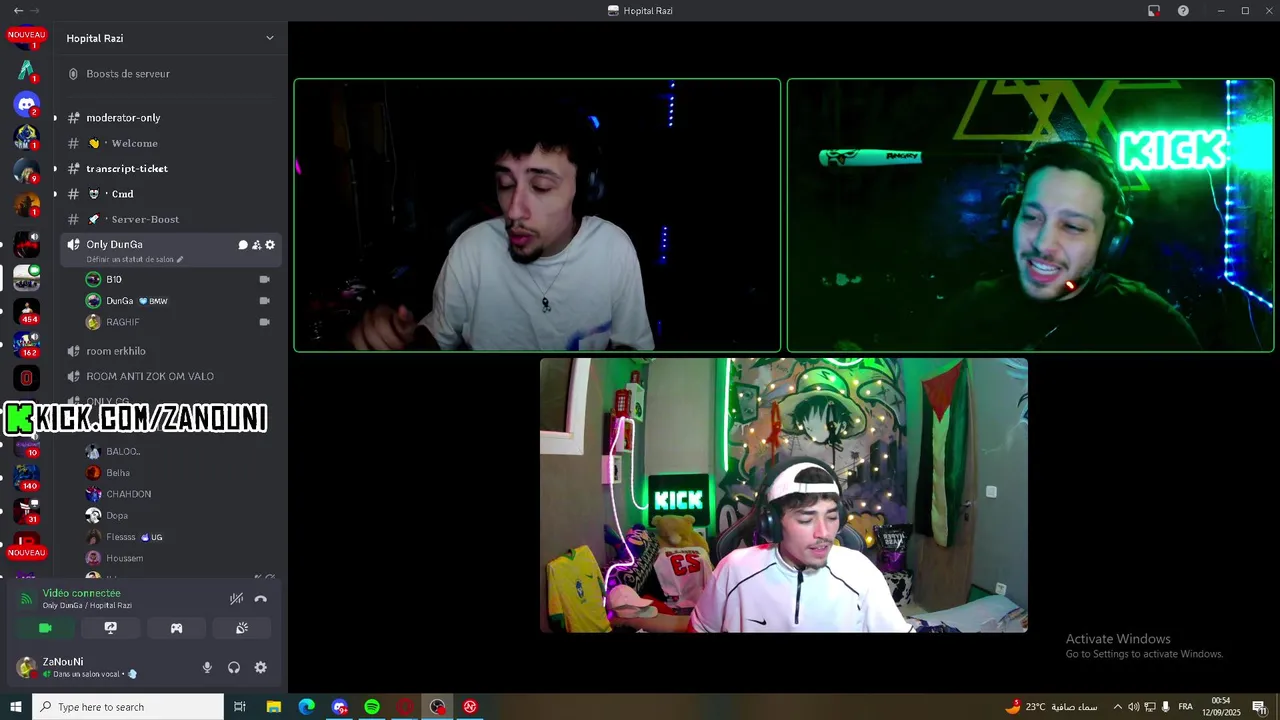The height and width of the screenshot is (720, 1280).
Task: Mute the microphone in user panel
Action: pyautogui.click(x=207, y=667)
